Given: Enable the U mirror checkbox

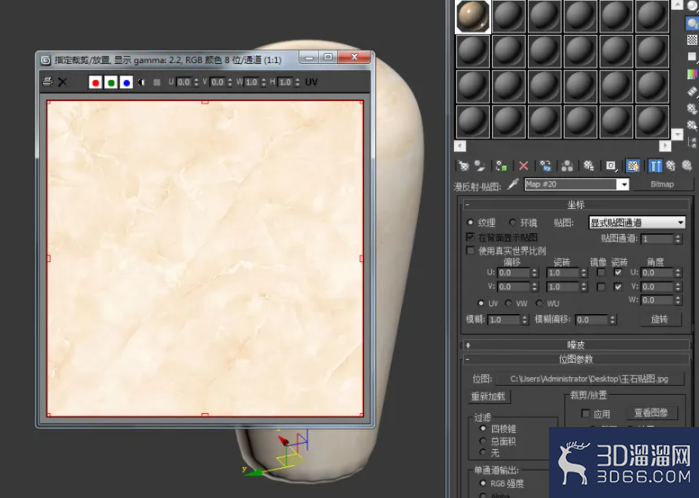Looking at the screenshot, I should [x=601, y=272].
